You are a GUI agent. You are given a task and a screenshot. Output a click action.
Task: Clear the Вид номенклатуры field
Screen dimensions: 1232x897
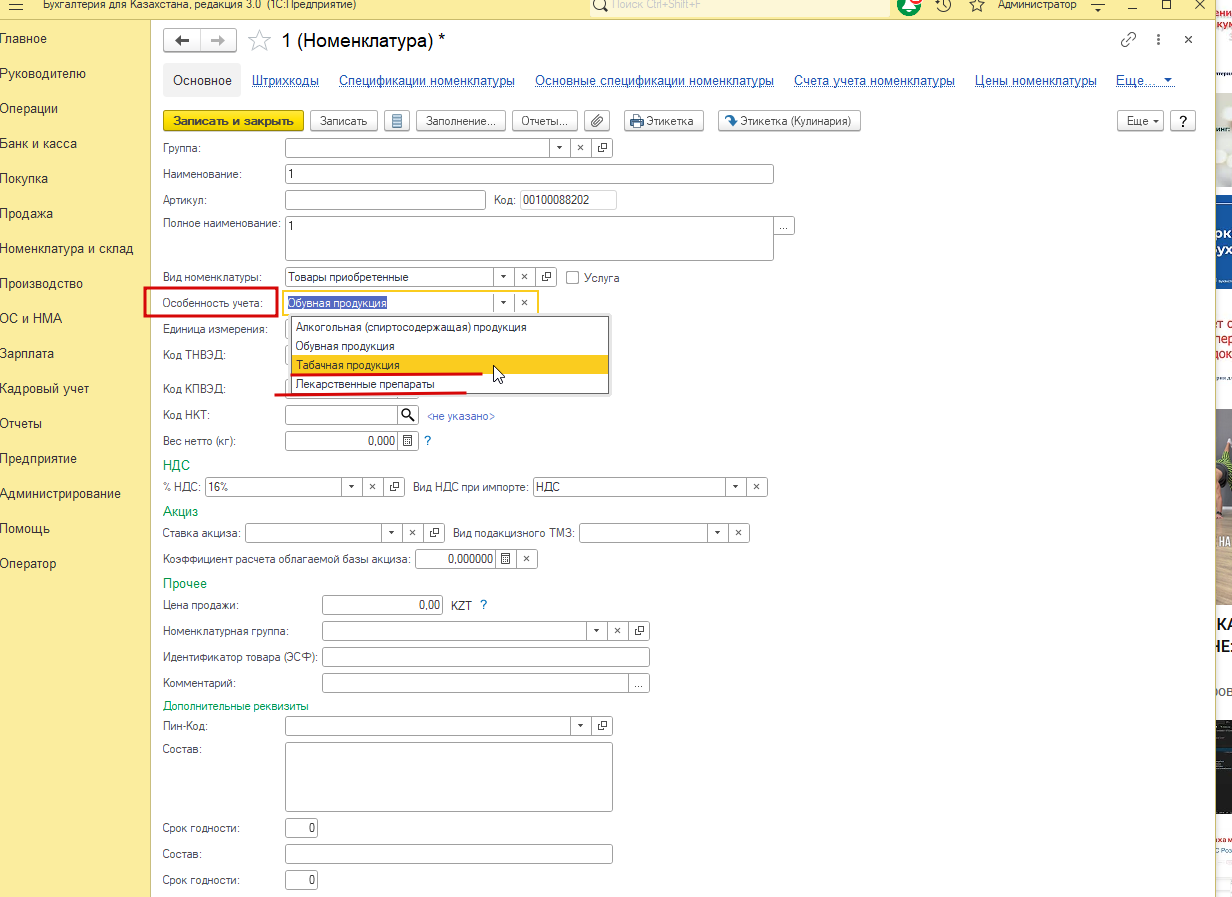click(x=524, y=277)
